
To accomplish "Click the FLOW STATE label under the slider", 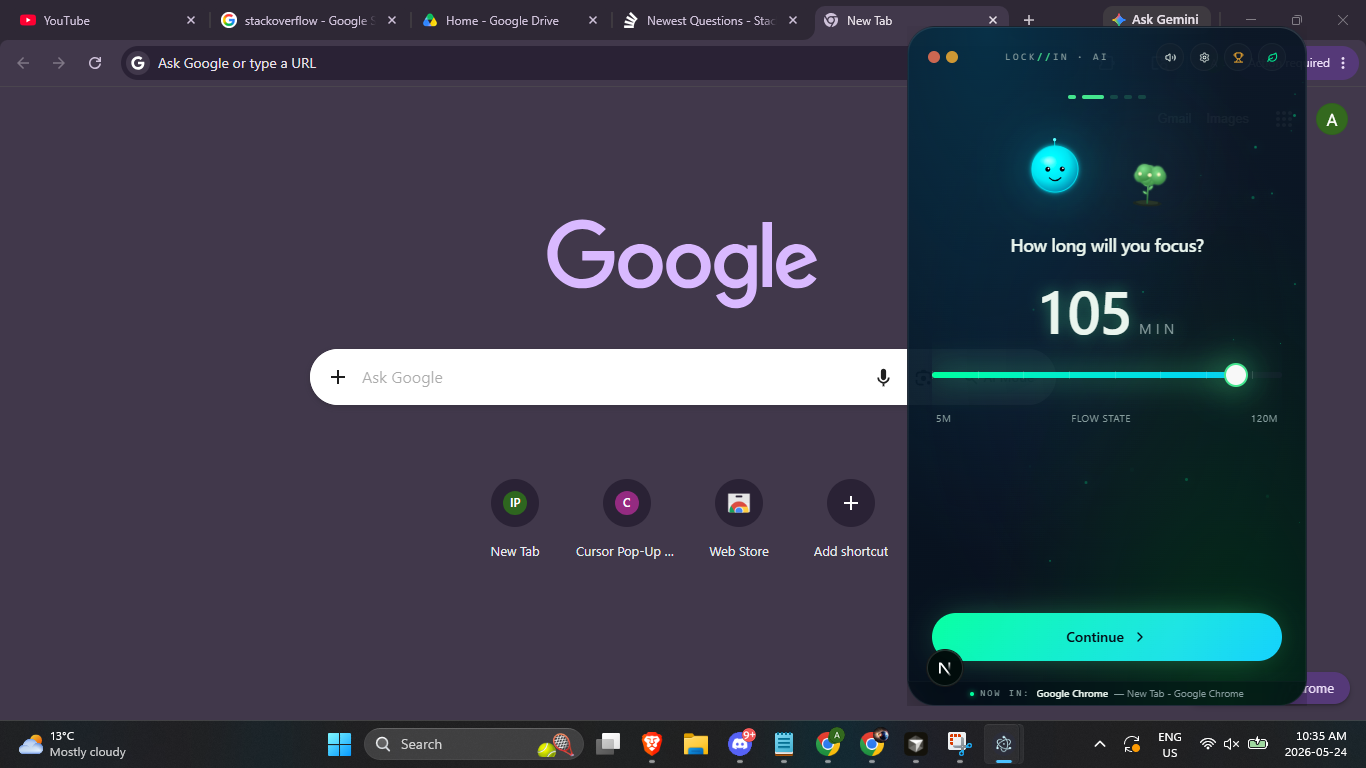I will pos(1101,418).
